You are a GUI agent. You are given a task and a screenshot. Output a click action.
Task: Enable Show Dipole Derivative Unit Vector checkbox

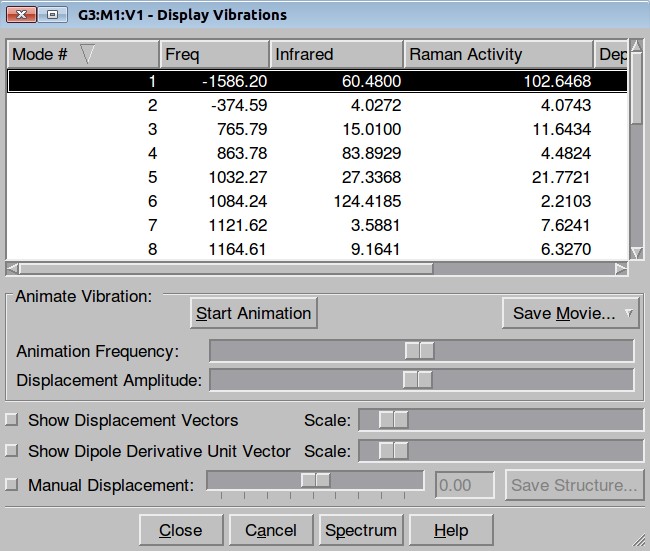[x=12, y=450]
